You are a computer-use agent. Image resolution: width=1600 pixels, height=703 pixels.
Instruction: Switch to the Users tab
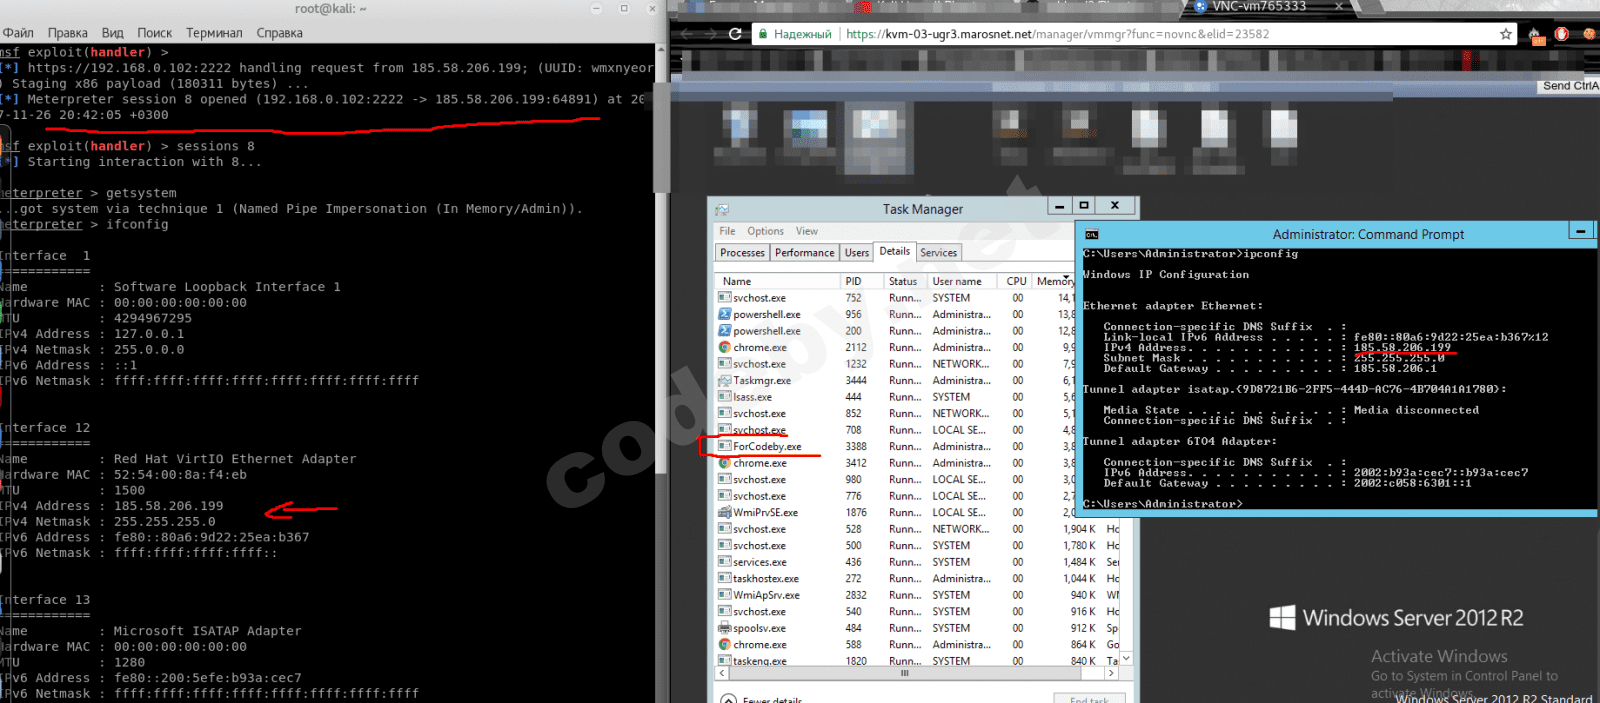[857, 253]
